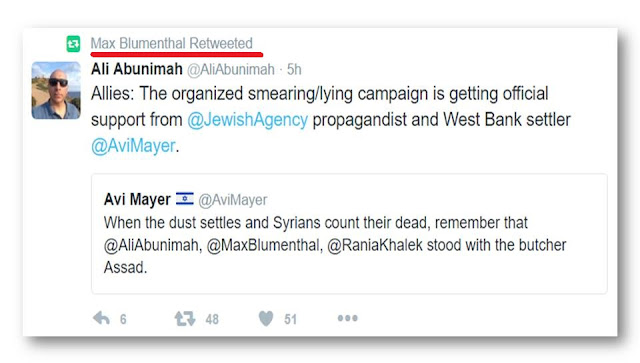Click the gray @AviMayer handle in quote
The image size is (640, 363).
click(x=233, y=200)
